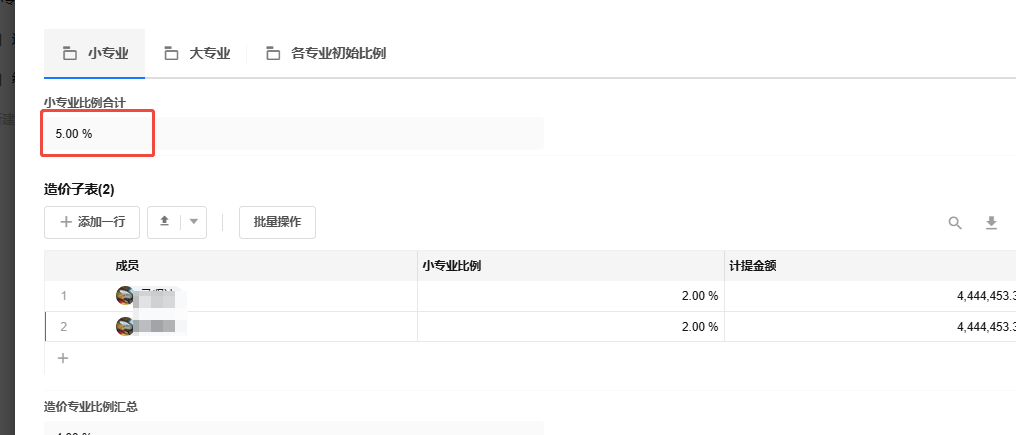Switch to the 小专业 tab
Image resolution: width=1016 pixels, height=435 pixels.
coord(95,54)
